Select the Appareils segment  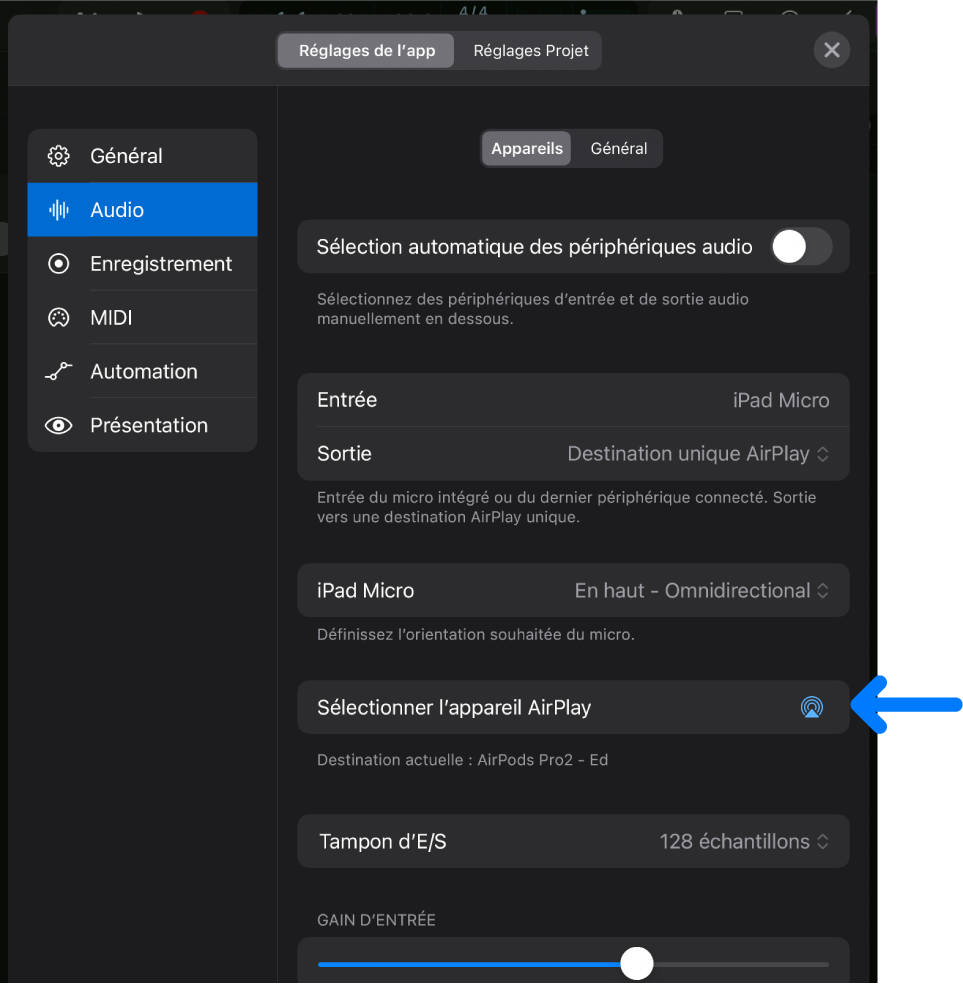525,148
